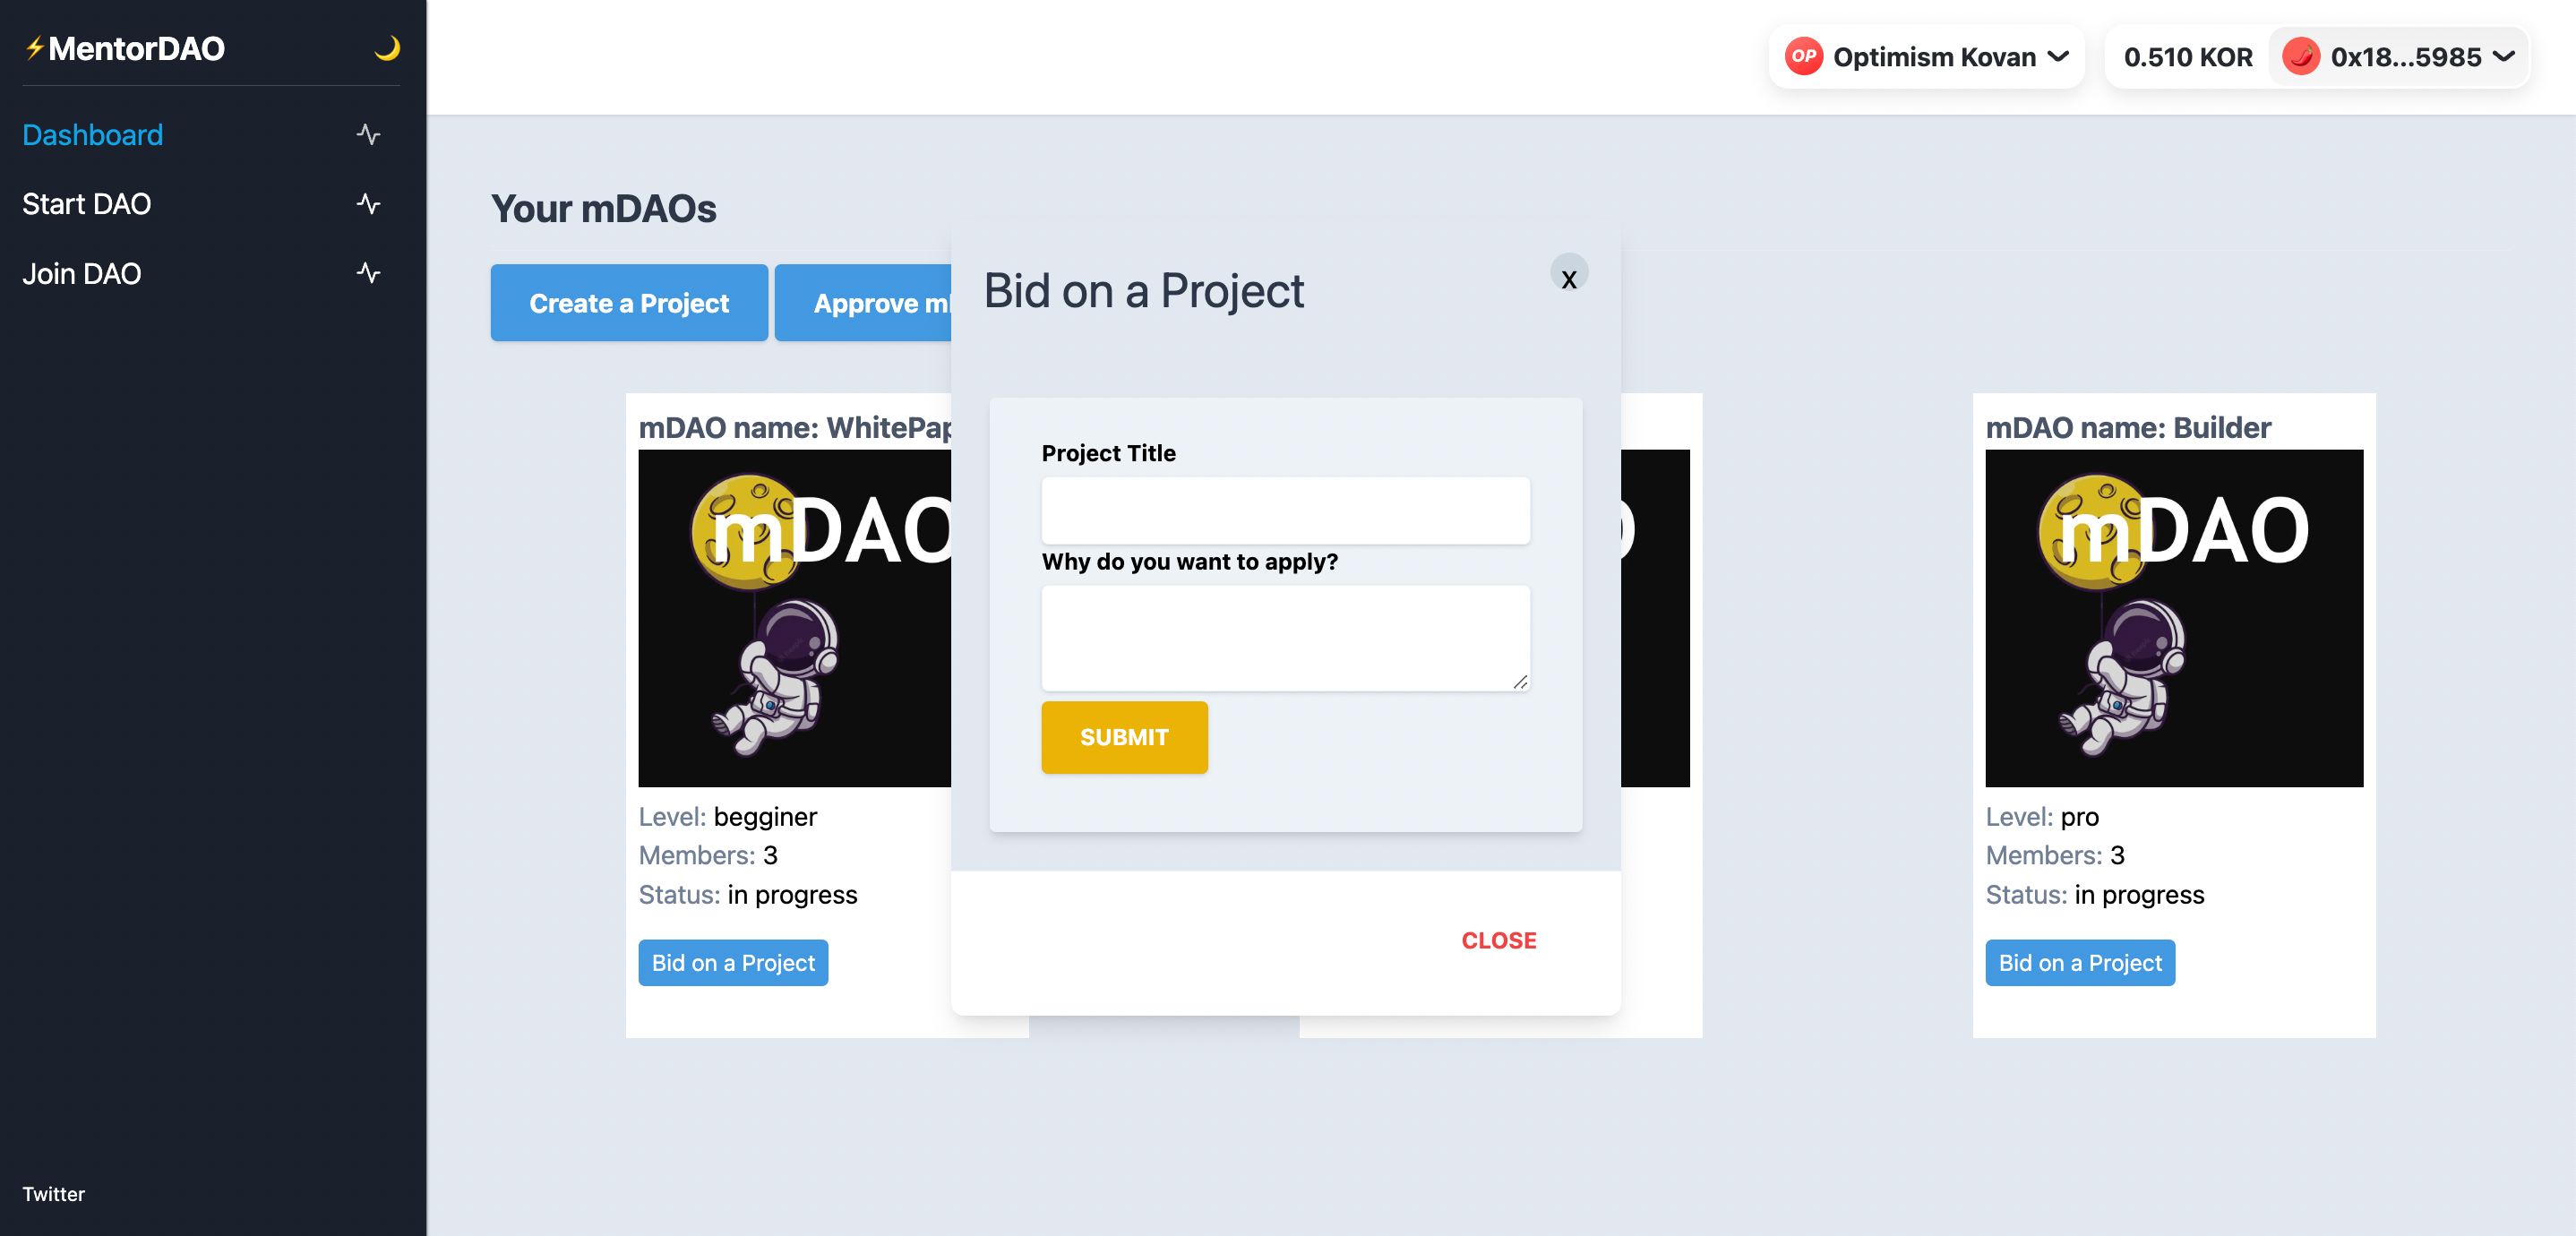Click the Dashboard activity icon
The image size is (2576, 1236).
click(x=368, y=133)
